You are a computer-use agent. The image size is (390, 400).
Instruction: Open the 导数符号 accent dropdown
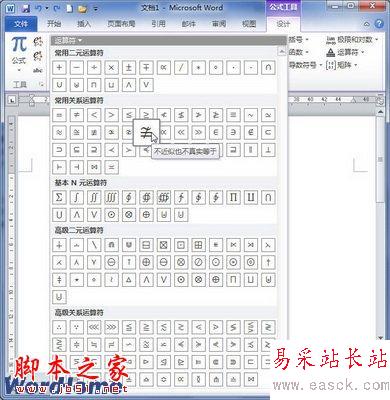point(305,65)
